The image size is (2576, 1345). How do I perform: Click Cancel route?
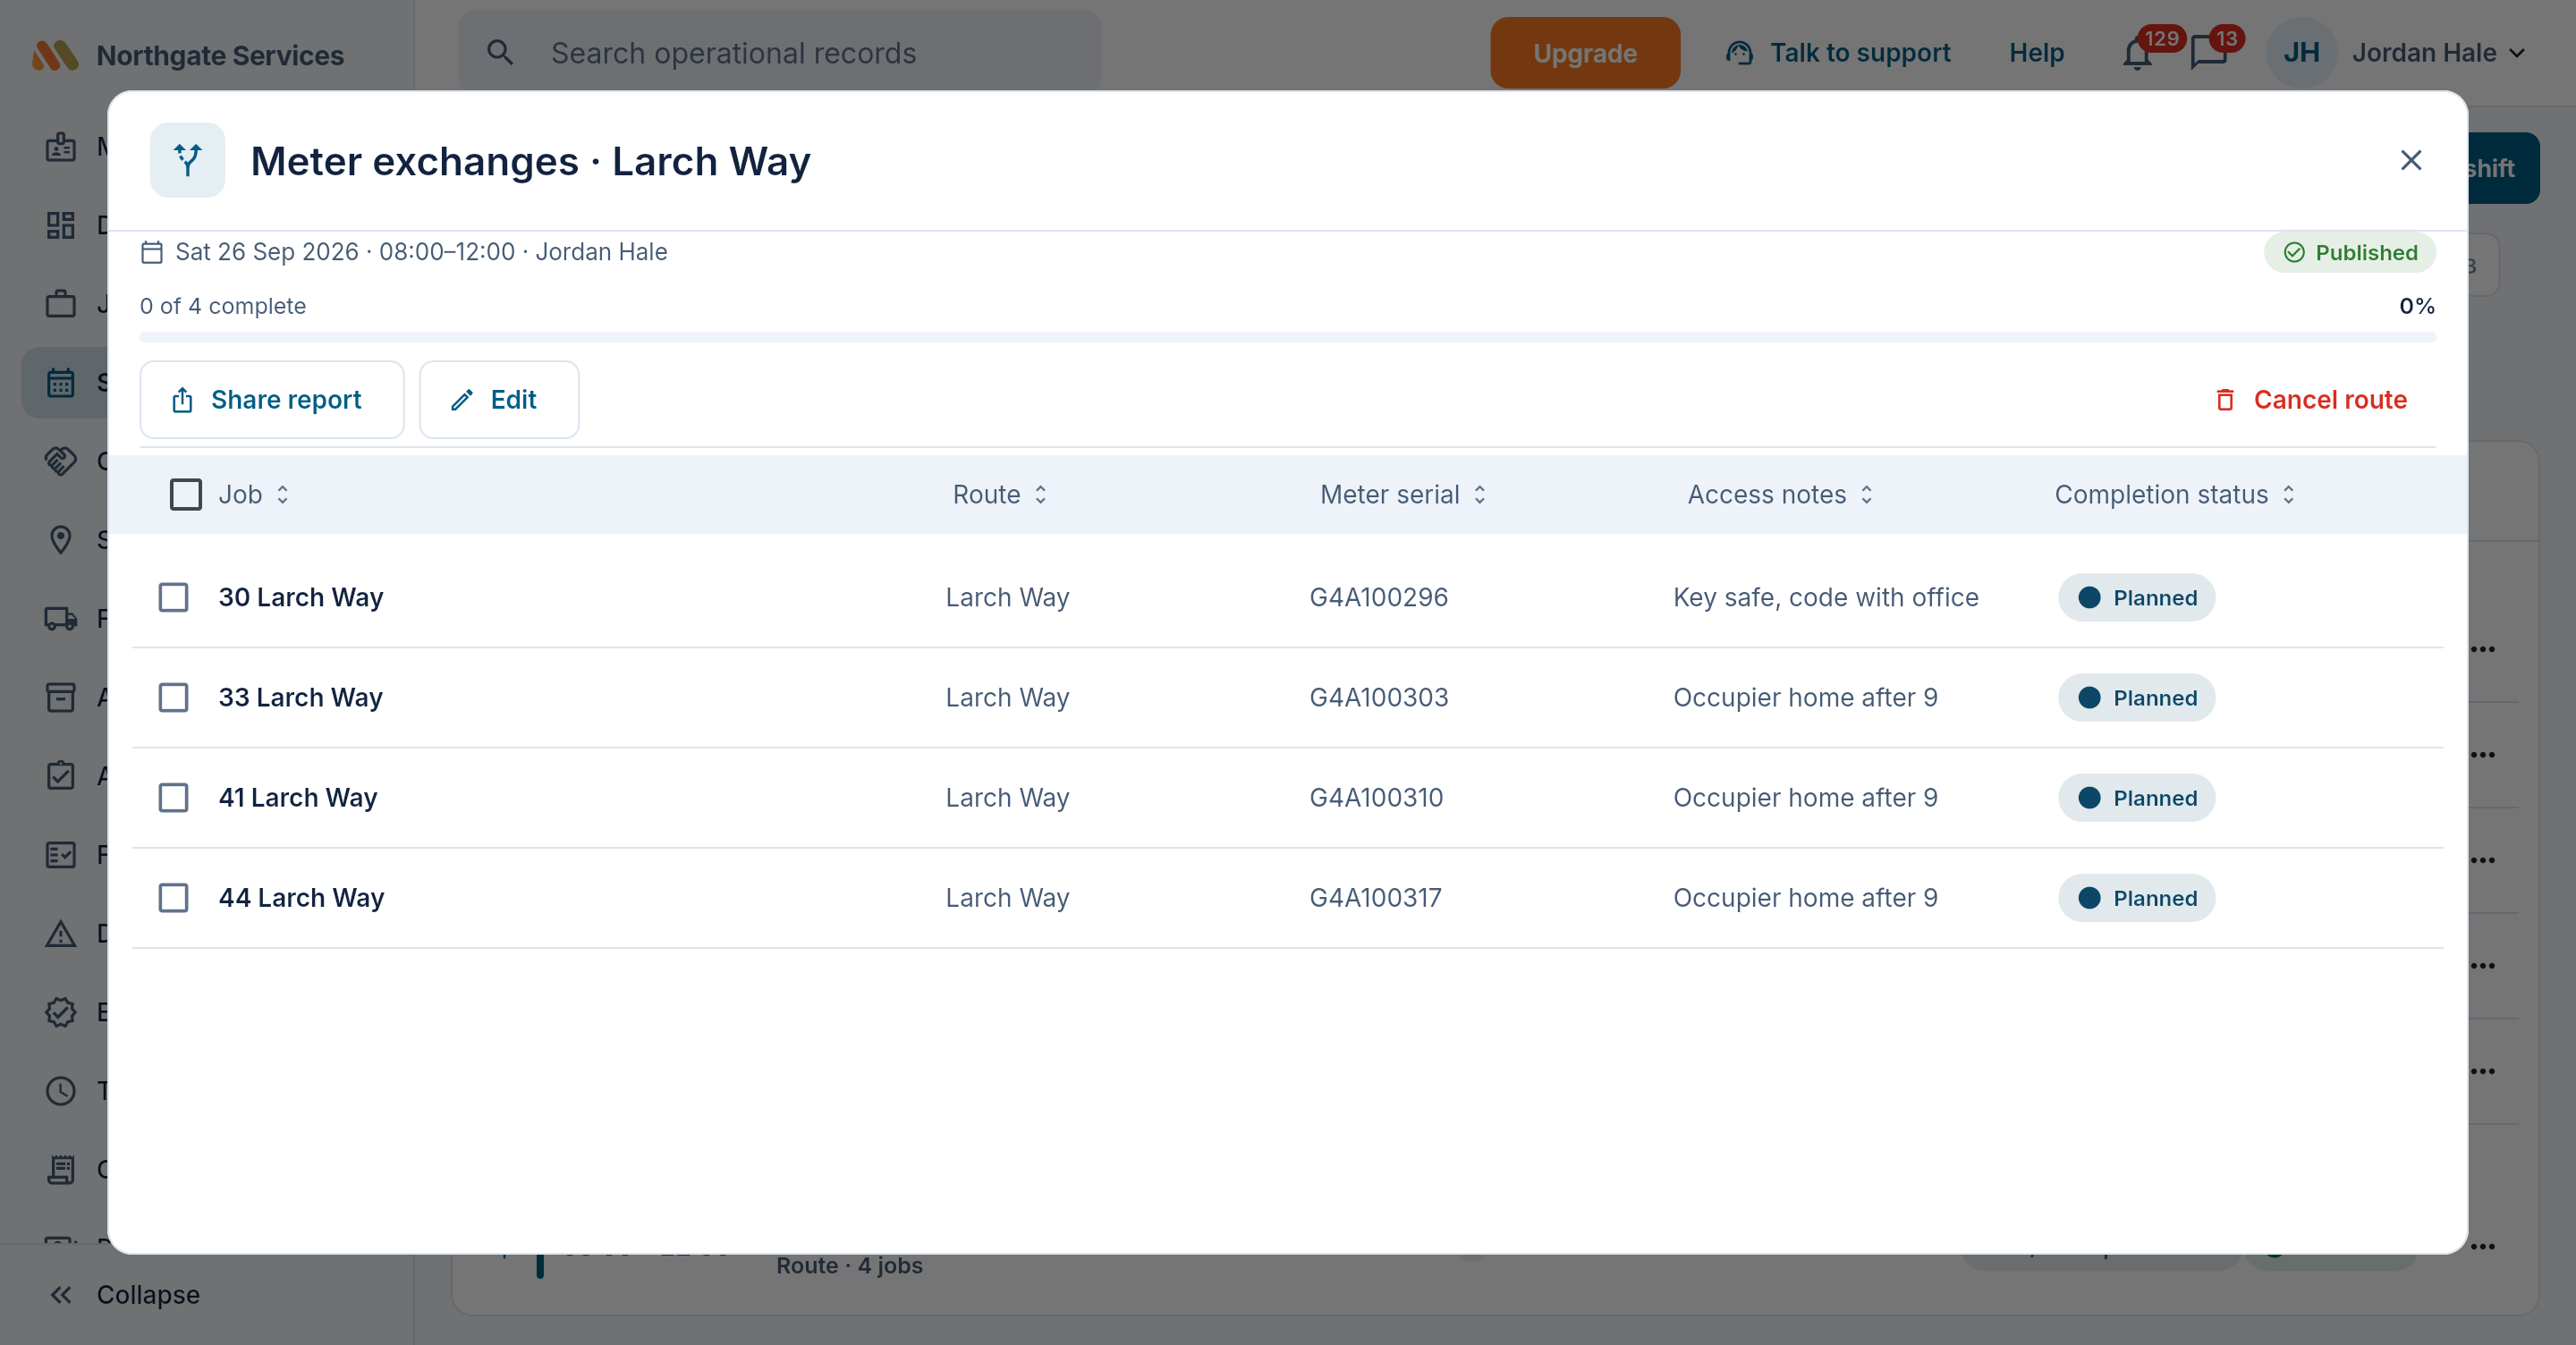2312,400
